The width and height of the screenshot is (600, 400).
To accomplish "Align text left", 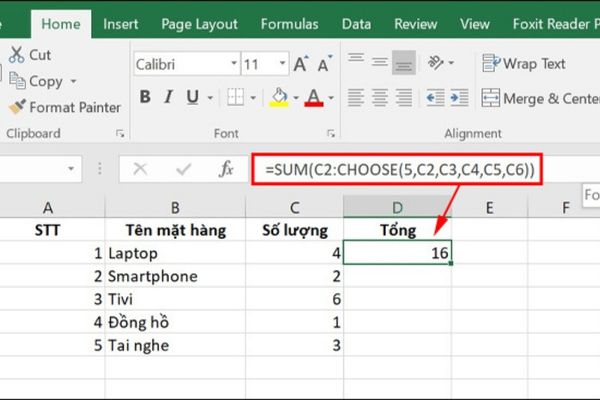I will (356, 98).
